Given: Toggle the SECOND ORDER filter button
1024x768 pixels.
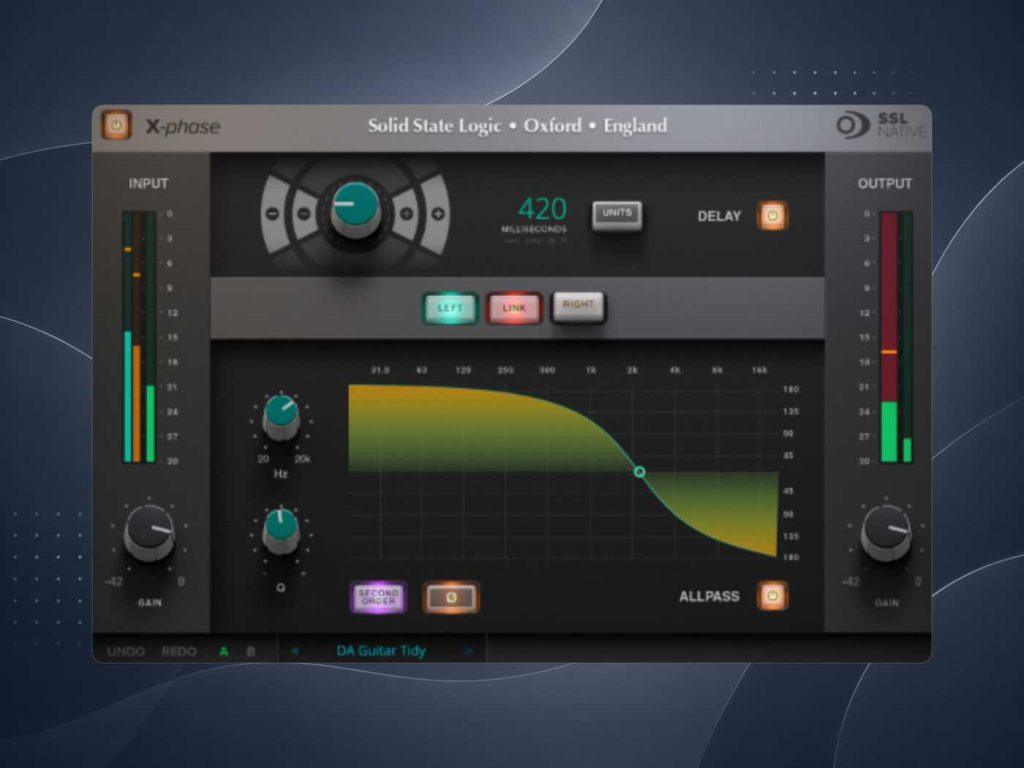Looking at the screenshot, I should tap(378, 597).
